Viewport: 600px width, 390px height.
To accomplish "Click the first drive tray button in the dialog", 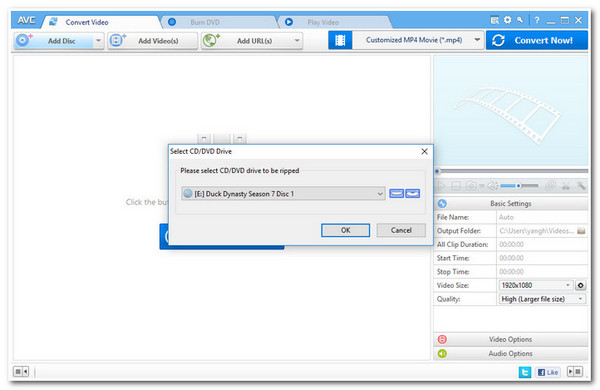I will 396,194.
